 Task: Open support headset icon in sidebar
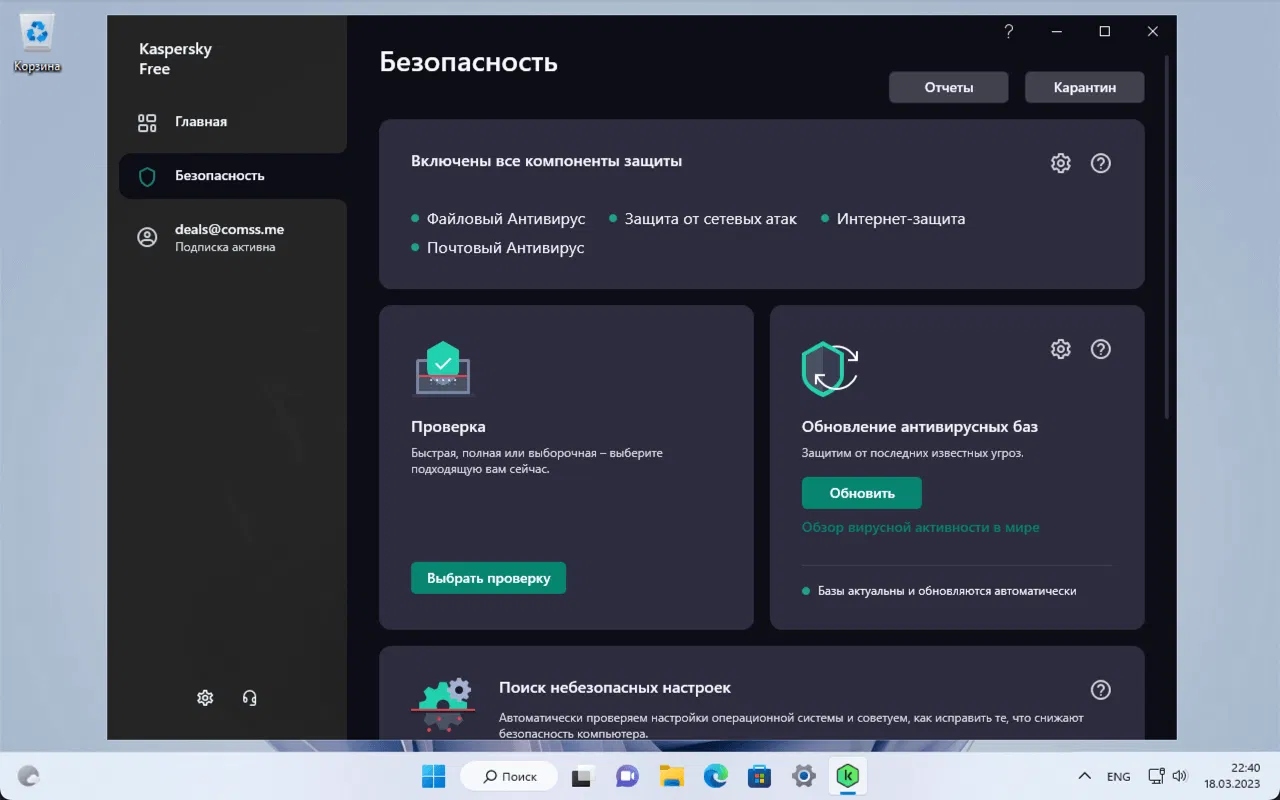tap(250, 698)
